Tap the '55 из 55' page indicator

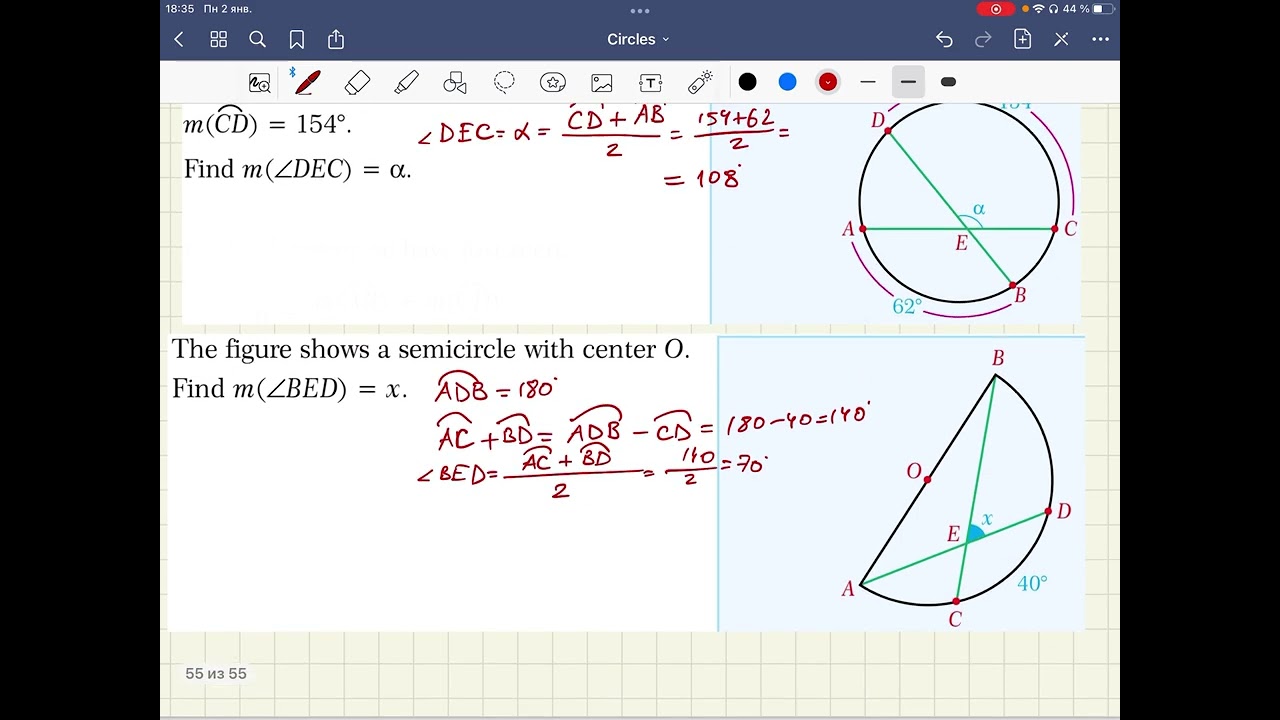click(x=216, y=674)
